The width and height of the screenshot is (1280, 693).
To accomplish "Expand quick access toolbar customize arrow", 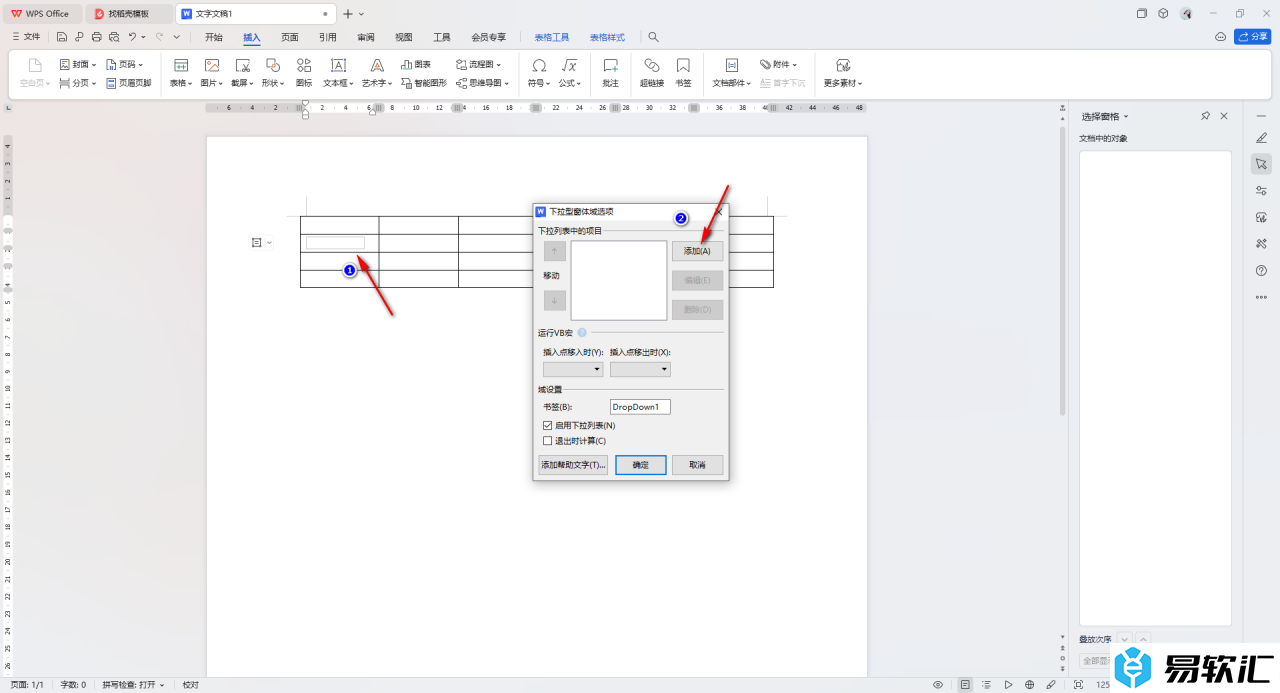I will pos(179,37).
